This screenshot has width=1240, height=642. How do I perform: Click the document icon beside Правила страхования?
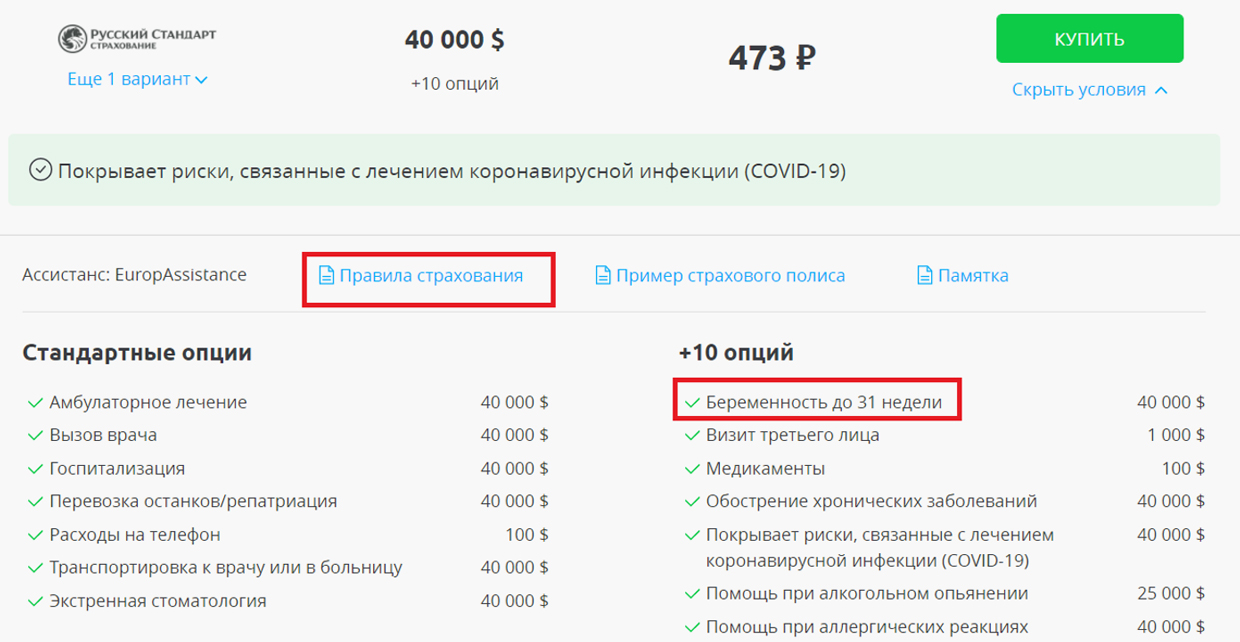[x=326, y=275]
